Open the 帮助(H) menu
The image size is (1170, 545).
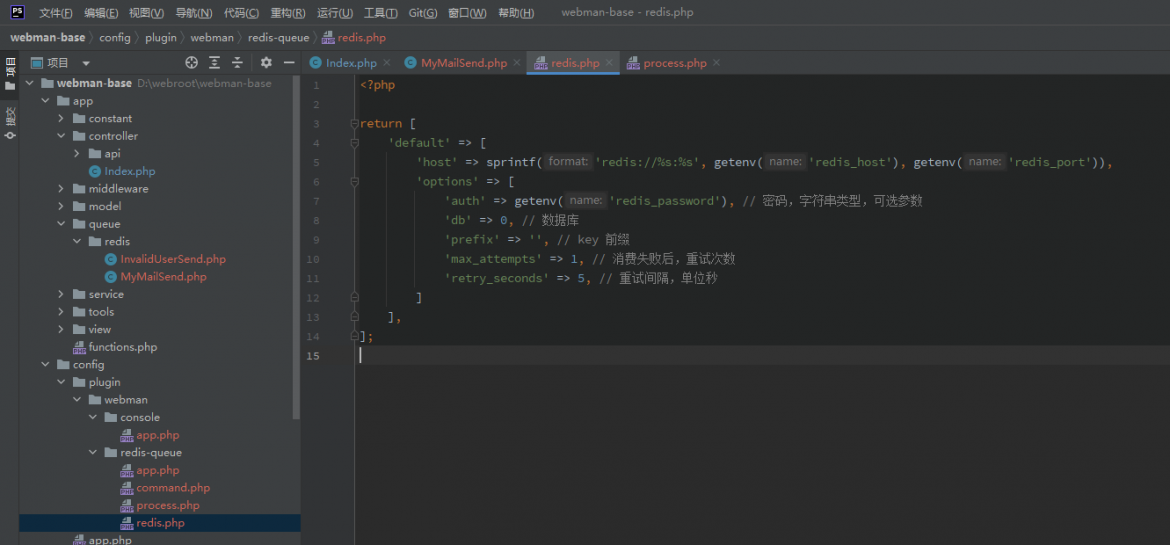(x=516, y=13)
